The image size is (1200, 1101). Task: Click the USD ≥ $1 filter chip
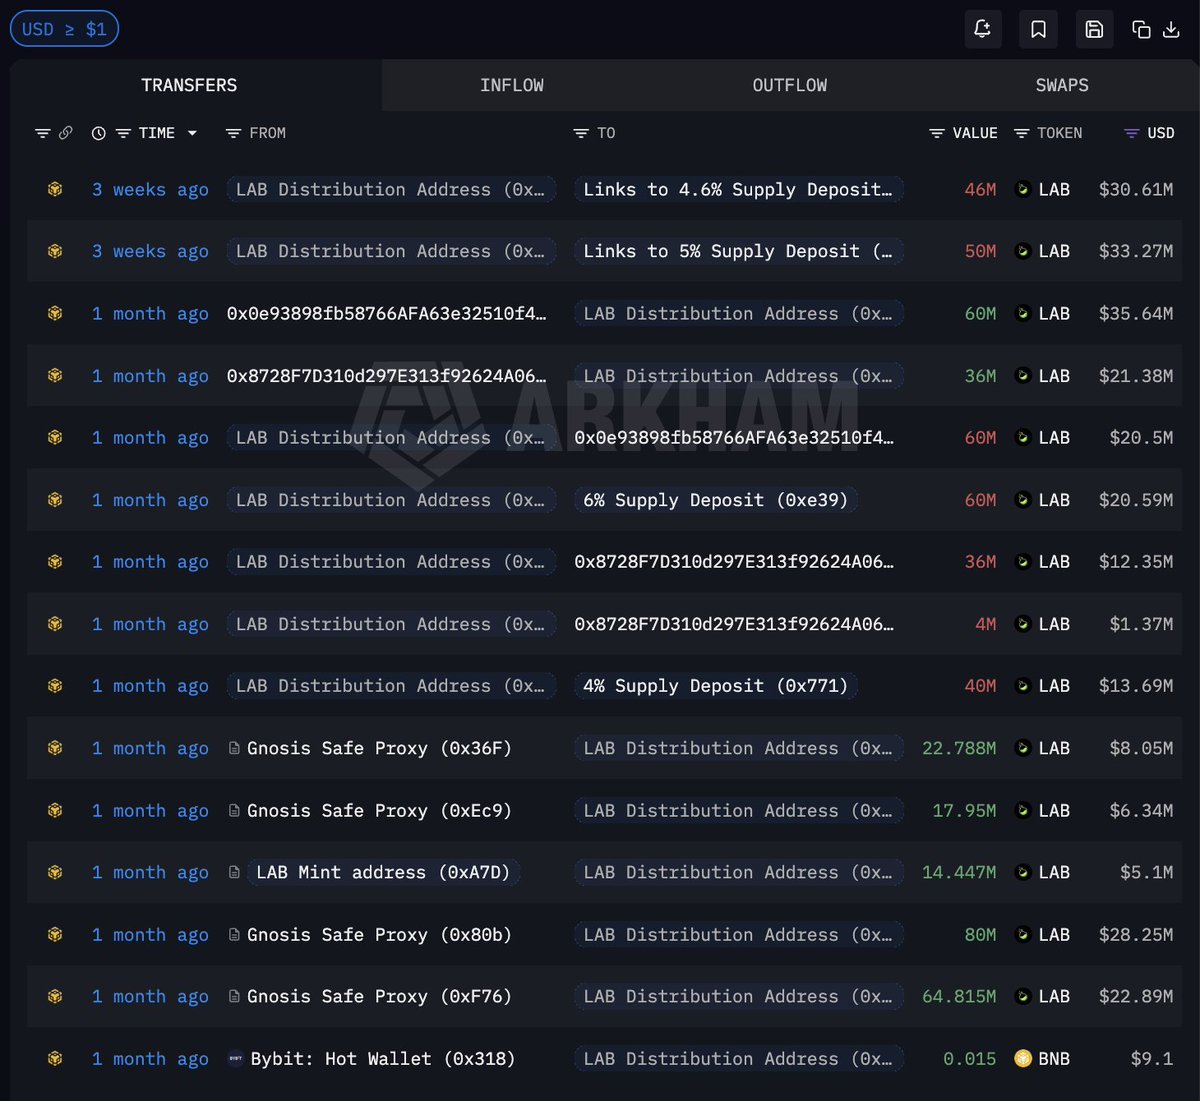click(64, 29)
